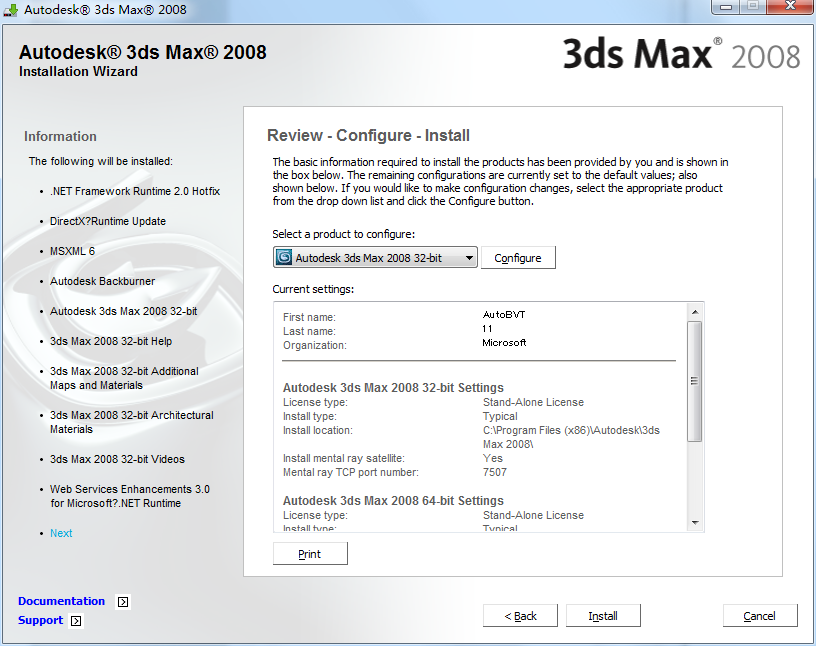816x646 pixels.
Task: Open the product selection dropdown
Action: point(375,258)
